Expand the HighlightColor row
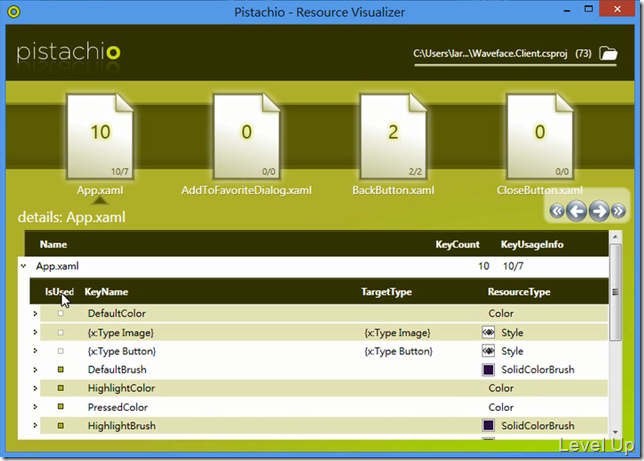 pyautogui.click(x=35, y=388)
